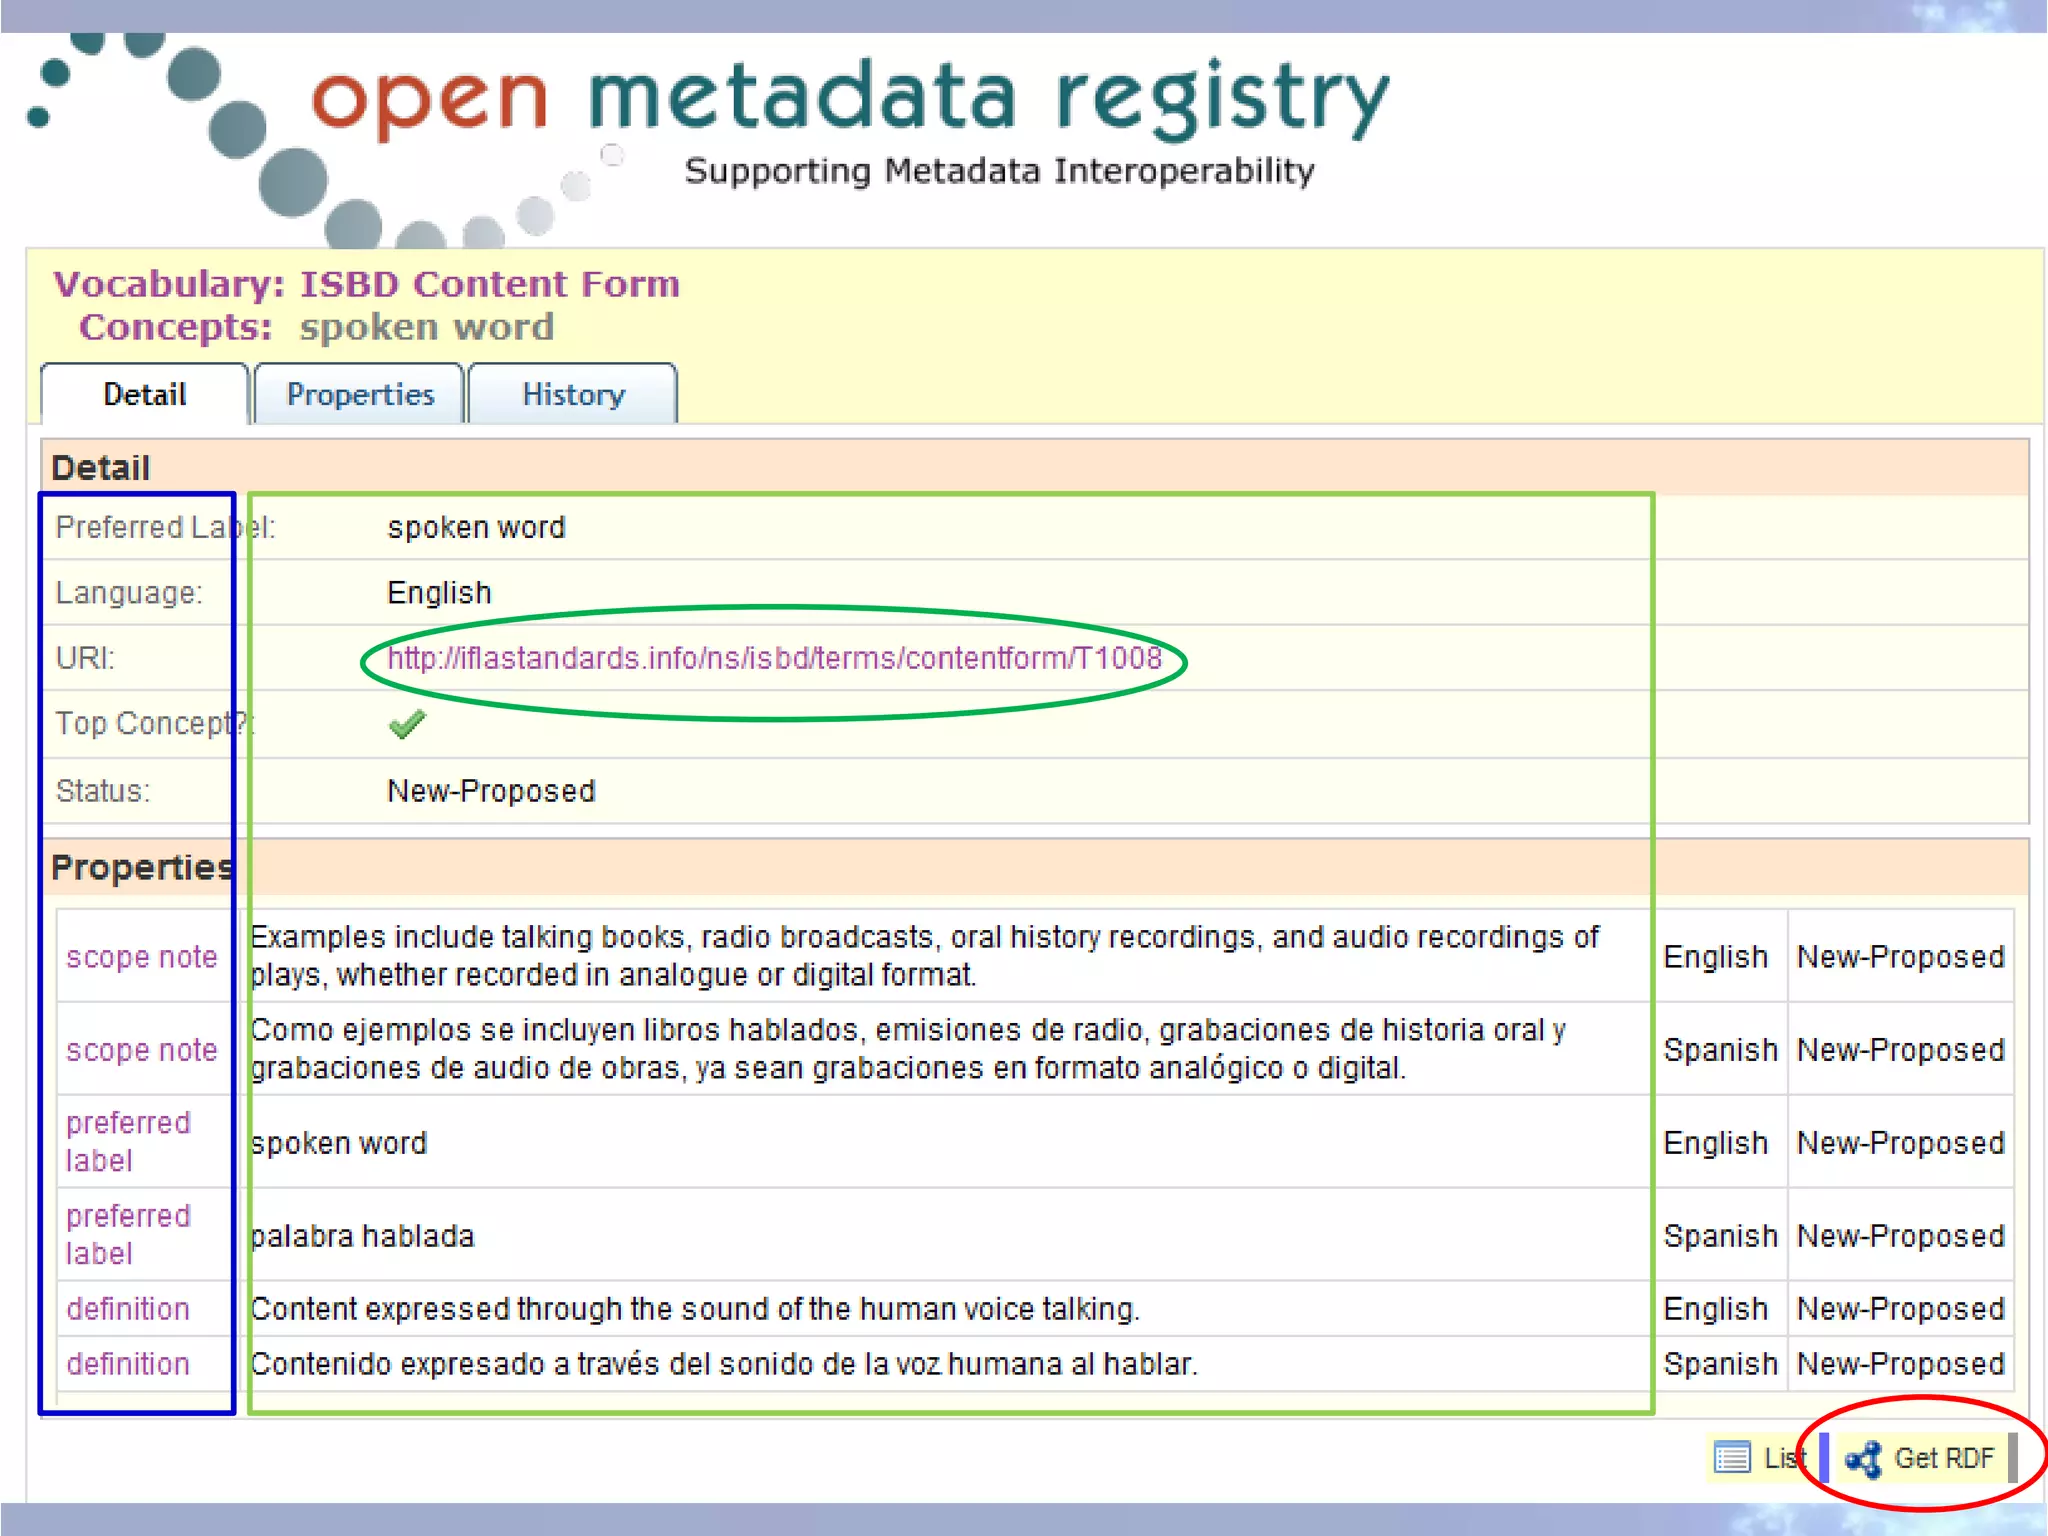Select the Detail tab
Image resolution: width=2048 pixels, height=1536 pixels.
(x=145, y=395)
